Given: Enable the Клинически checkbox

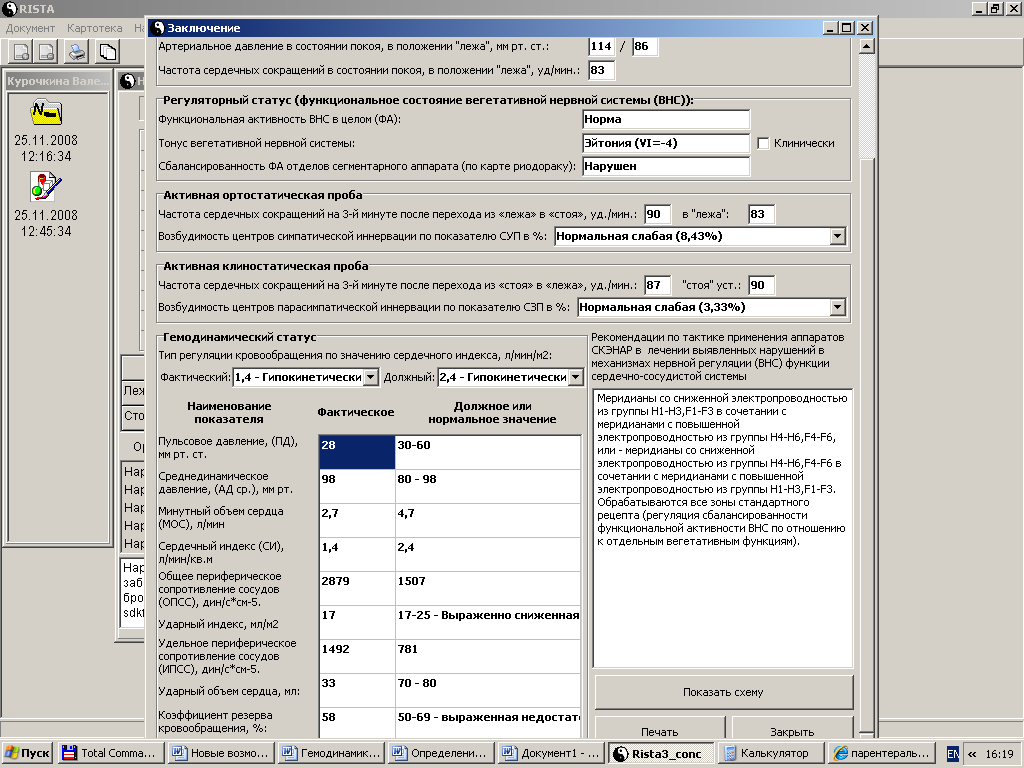Looking at the screenshot, I should point(764,143).
